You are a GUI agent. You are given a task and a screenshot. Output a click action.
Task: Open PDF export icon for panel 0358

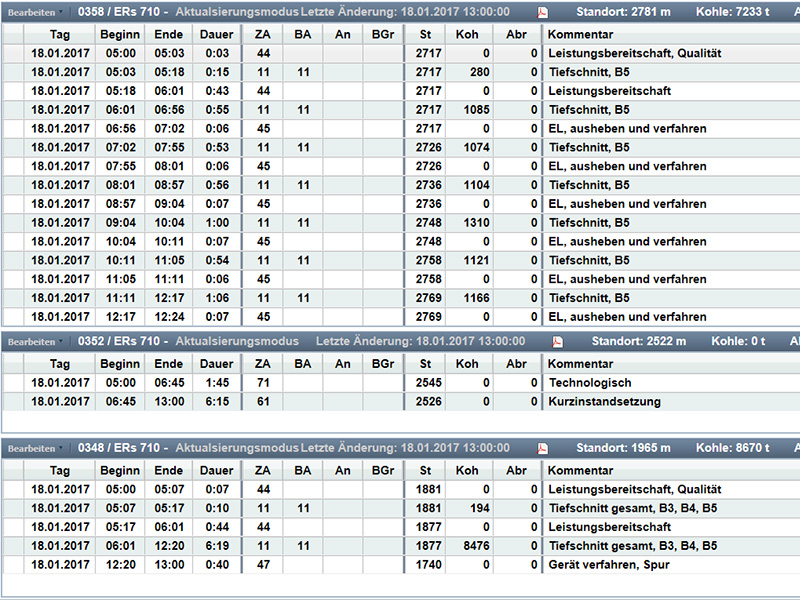pyautogui.click(x=544, y=13)
